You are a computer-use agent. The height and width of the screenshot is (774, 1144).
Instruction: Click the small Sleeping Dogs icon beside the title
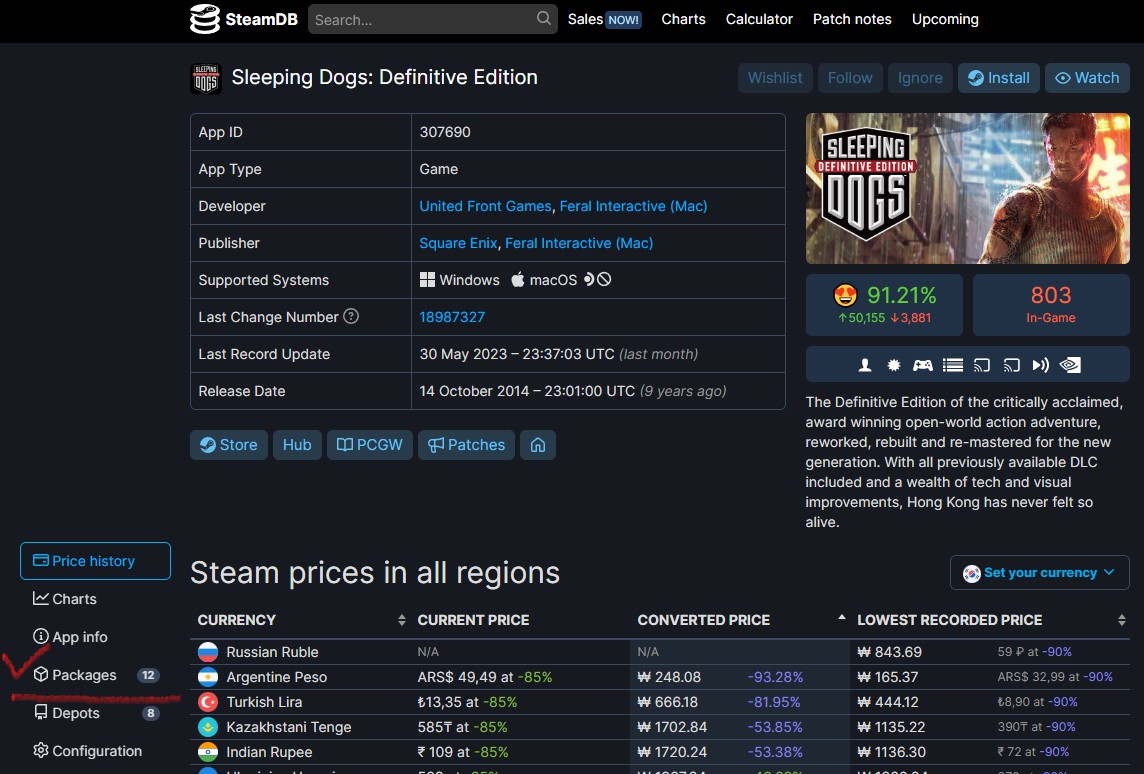206,78
